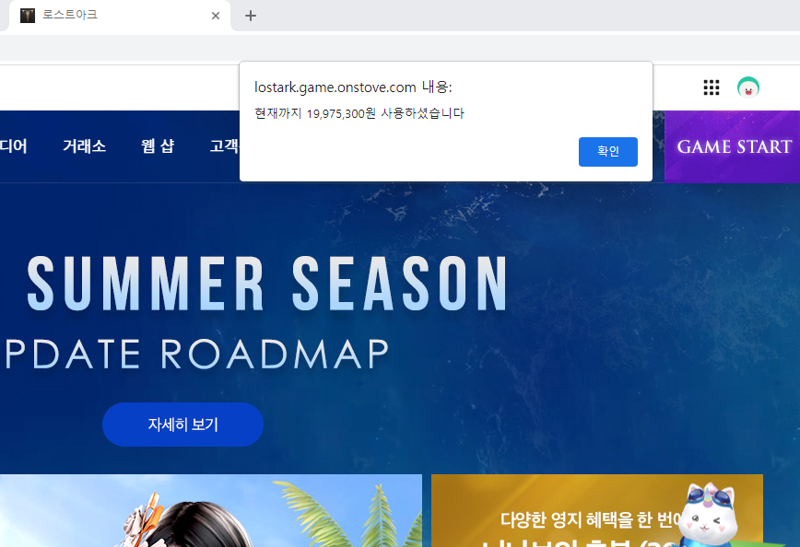The image size is (800, 547).
Task: Click the 자세히 보기 button
Action: click(183, 425)
